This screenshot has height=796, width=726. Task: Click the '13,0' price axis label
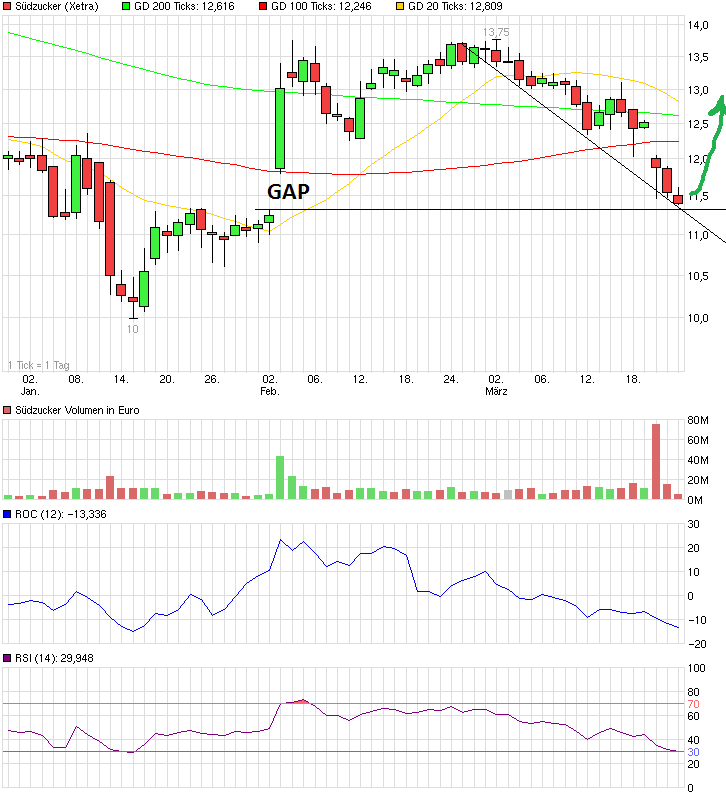click(698, 90)
